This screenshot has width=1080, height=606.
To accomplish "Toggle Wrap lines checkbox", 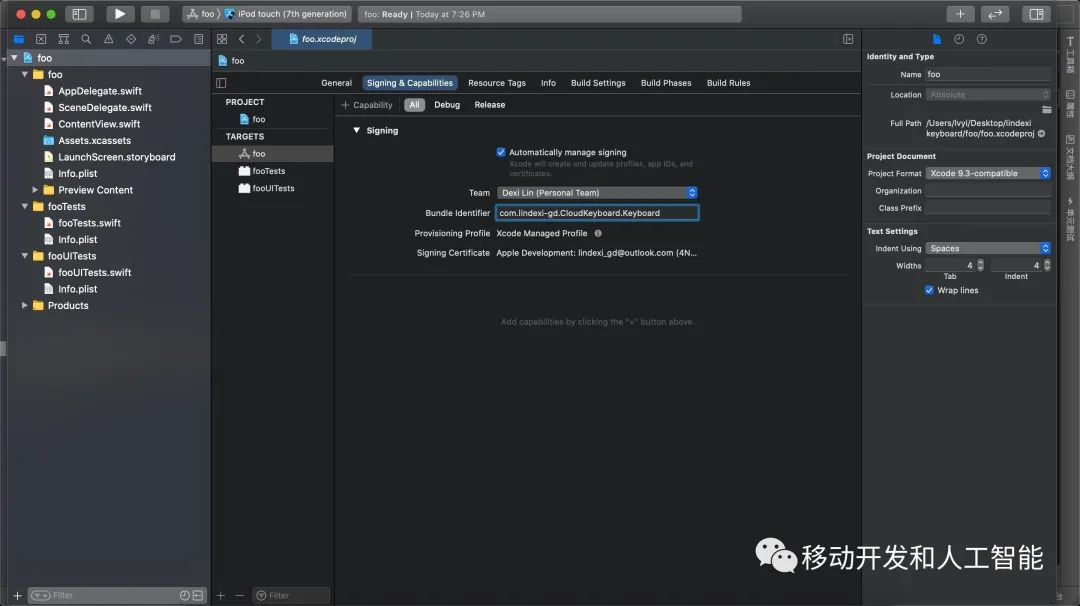I will (x=929, y=290).
